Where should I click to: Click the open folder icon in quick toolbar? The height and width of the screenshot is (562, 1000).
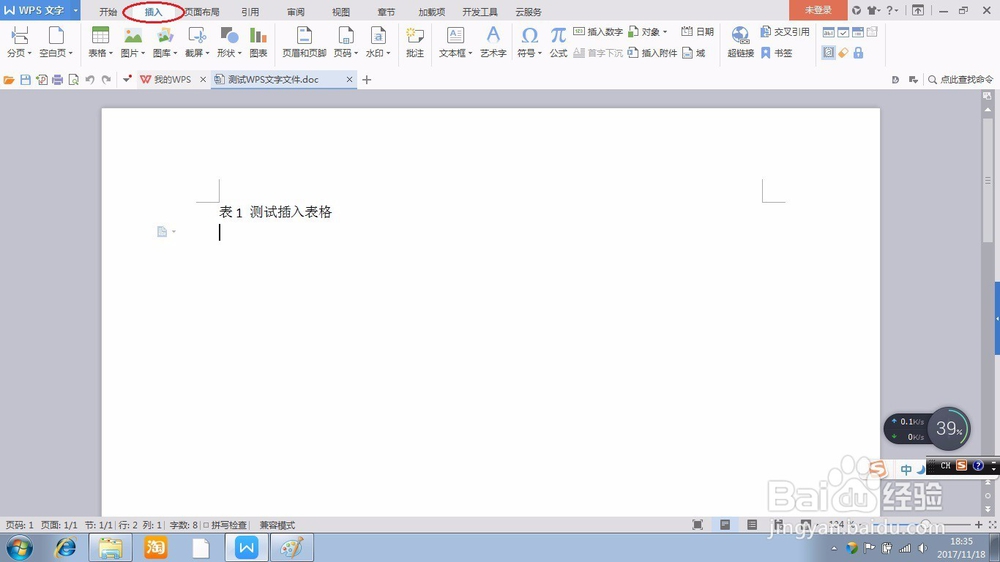9,80
